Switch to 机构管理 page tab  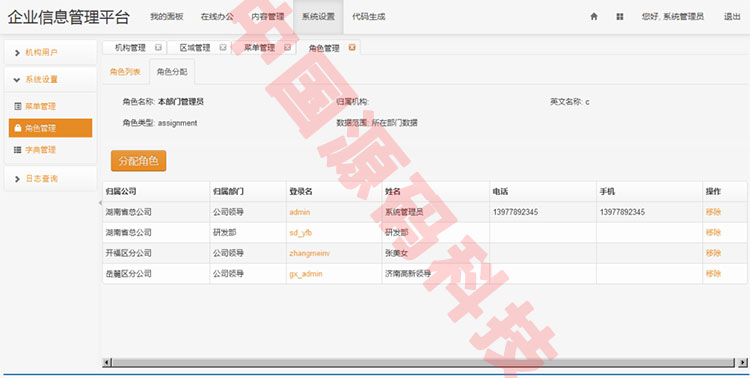(x=130, y=48)
